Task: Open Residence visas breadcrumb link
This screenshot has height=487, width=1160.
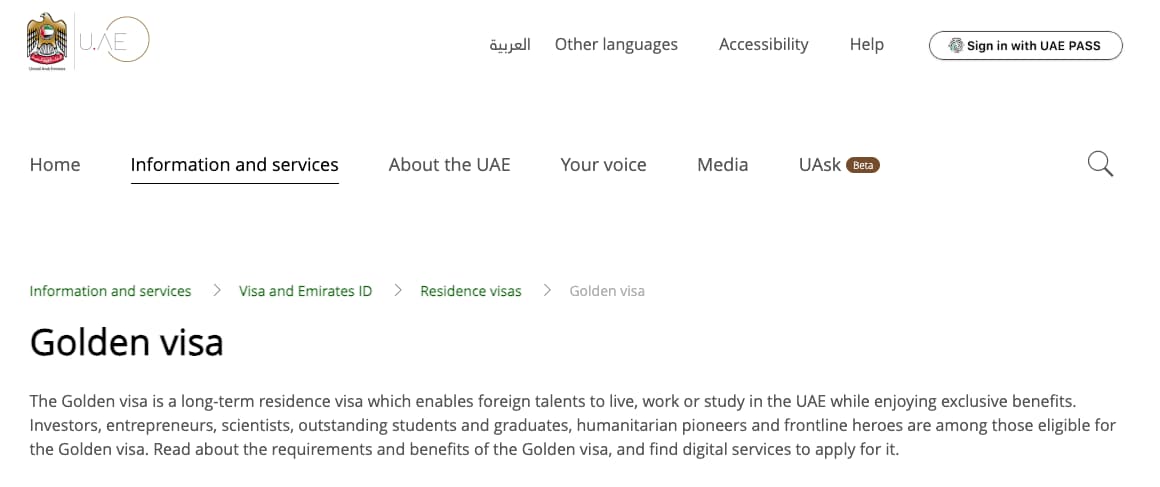Action: [x=471, y=291]
